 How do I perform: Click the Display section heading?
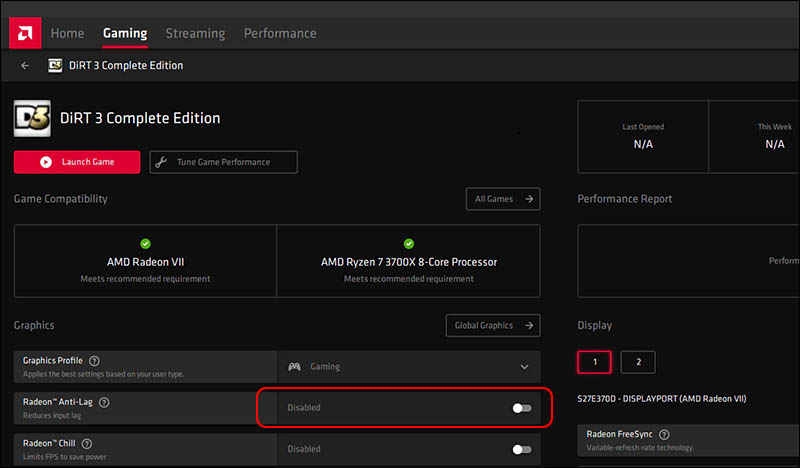click(594, 325)
